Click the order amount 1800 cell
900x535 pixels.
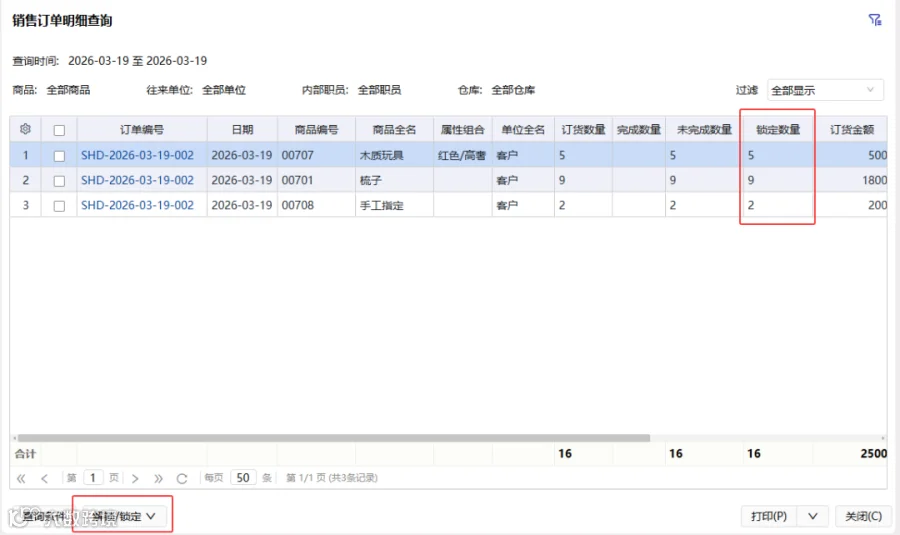click(852, 180)
